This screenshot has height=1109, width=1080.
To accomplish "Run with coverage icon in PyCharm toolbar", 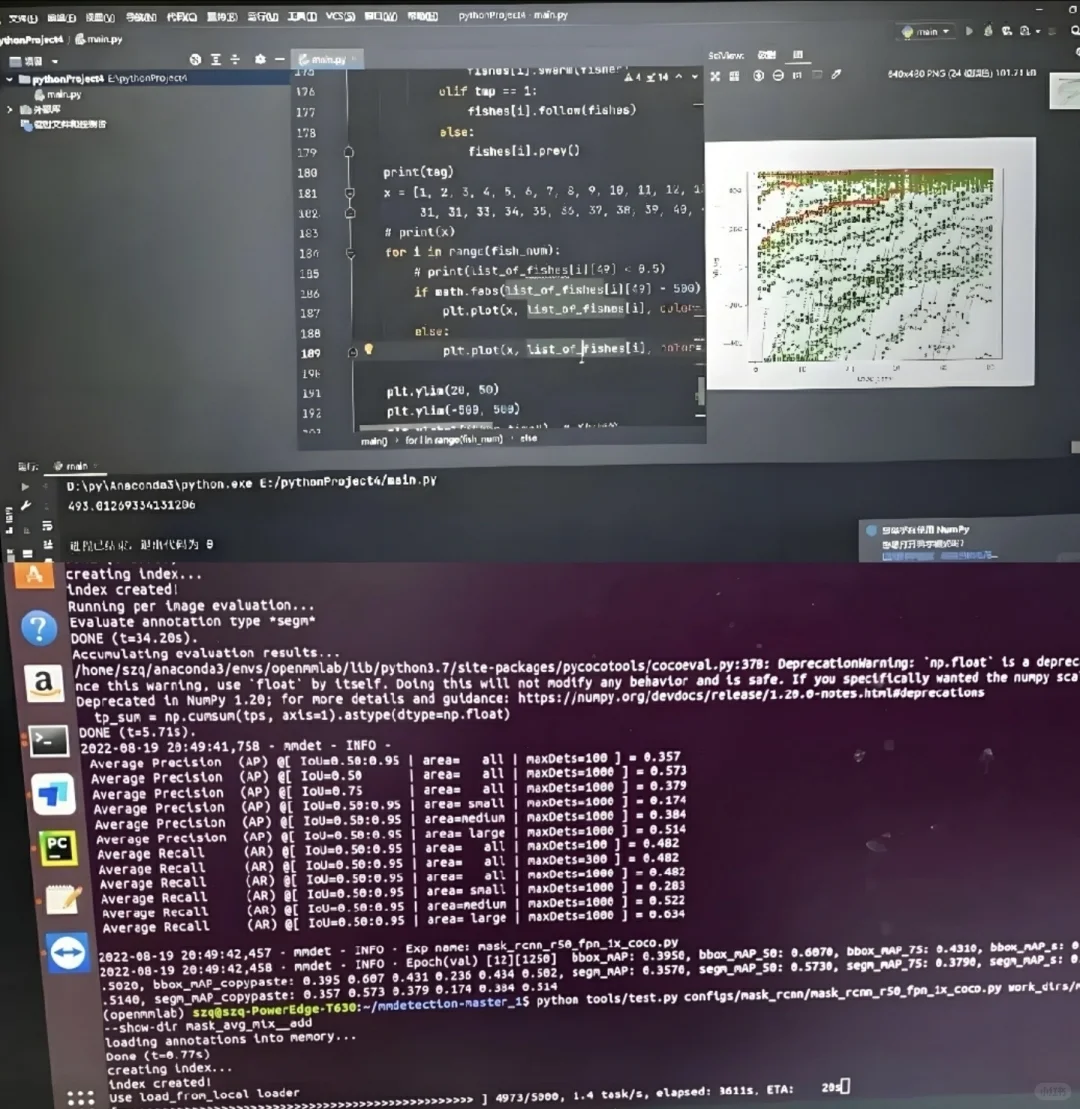I will 1006,31.
